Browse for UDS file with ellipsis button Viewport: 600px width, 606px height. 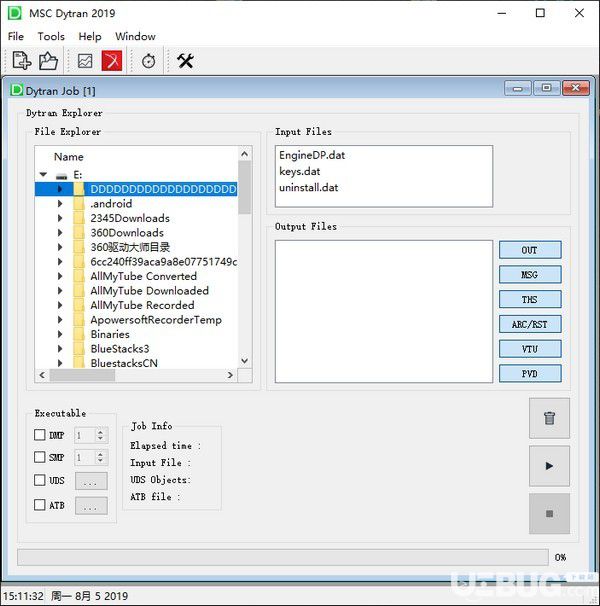(91, 481)
